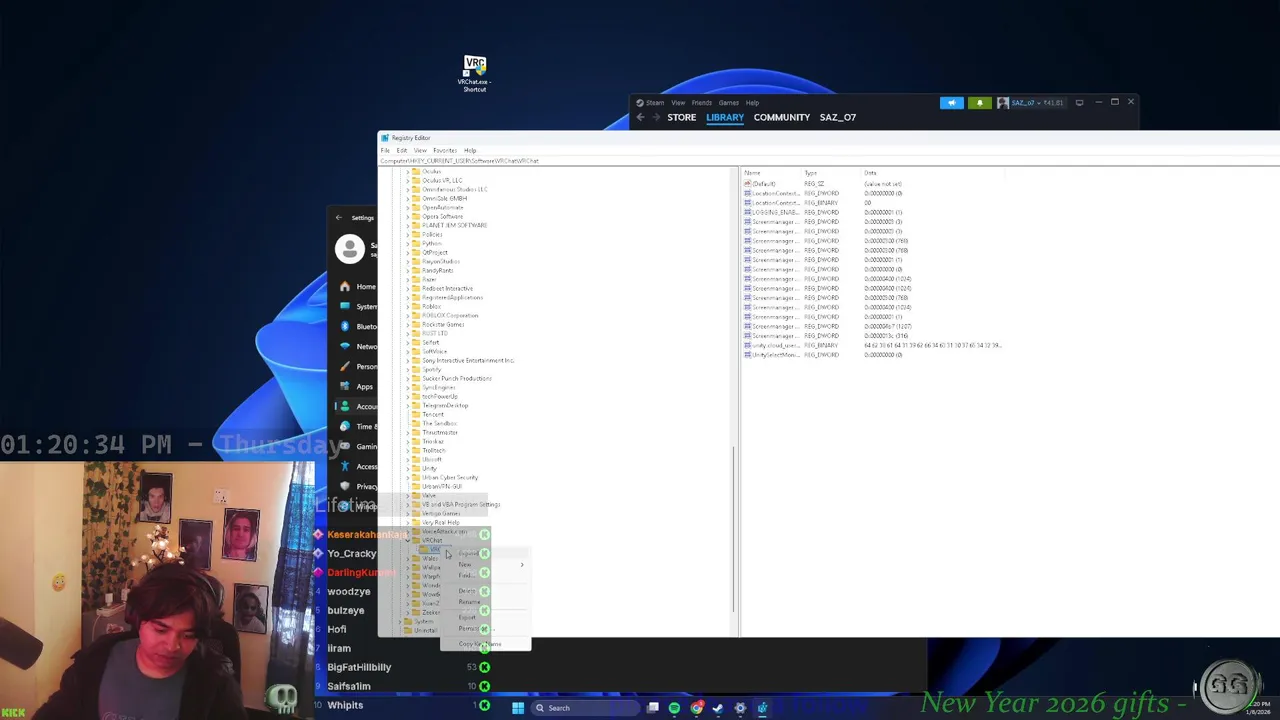The image size is (1280, 720).
Task: Select the unity.cloud_user... registry value
Action: [x=775, y=345]
